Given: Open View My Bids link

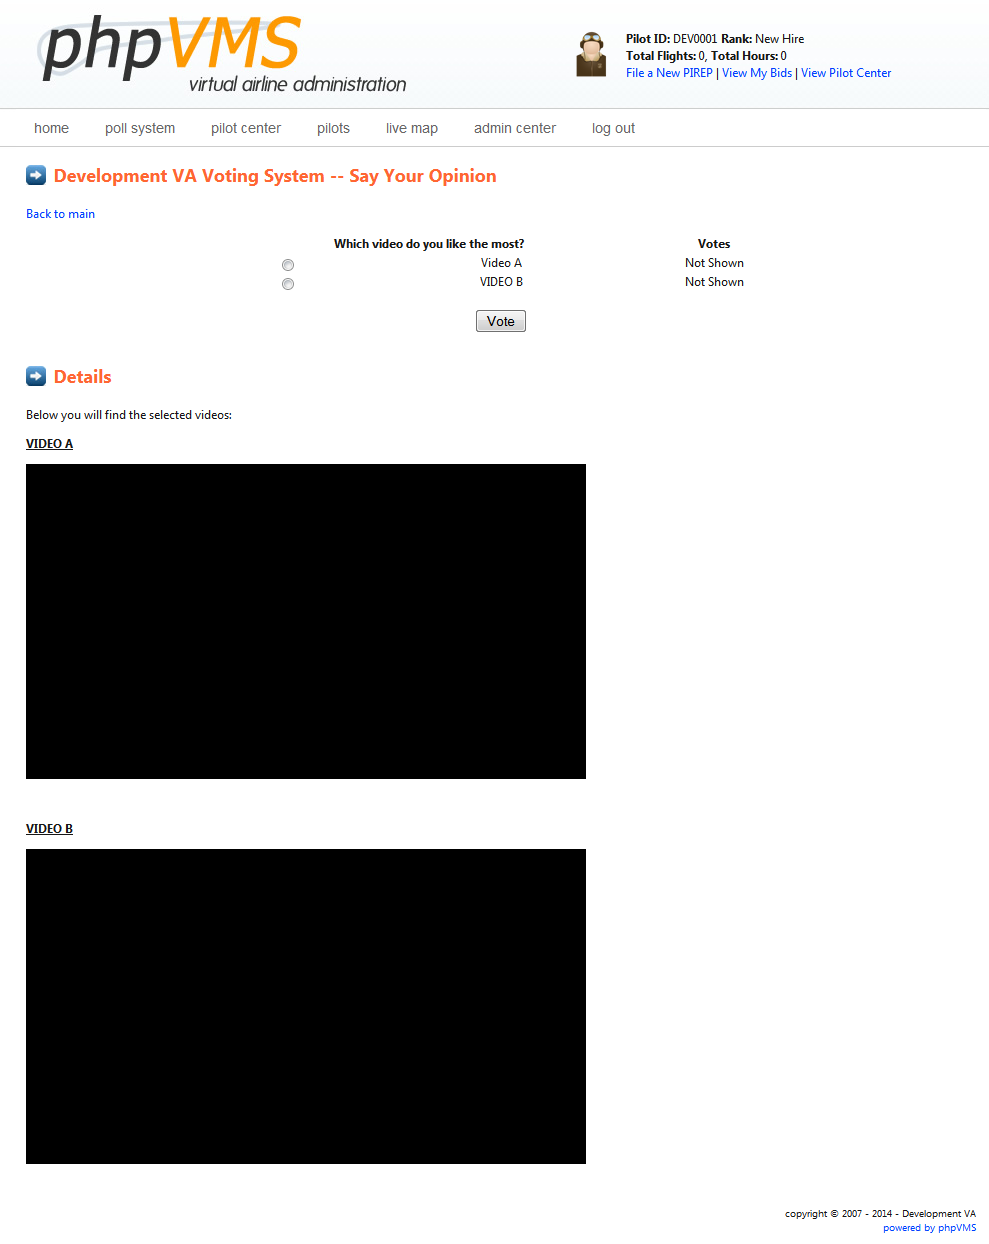Looking at the screenshot, I should [x=757, y=73].
